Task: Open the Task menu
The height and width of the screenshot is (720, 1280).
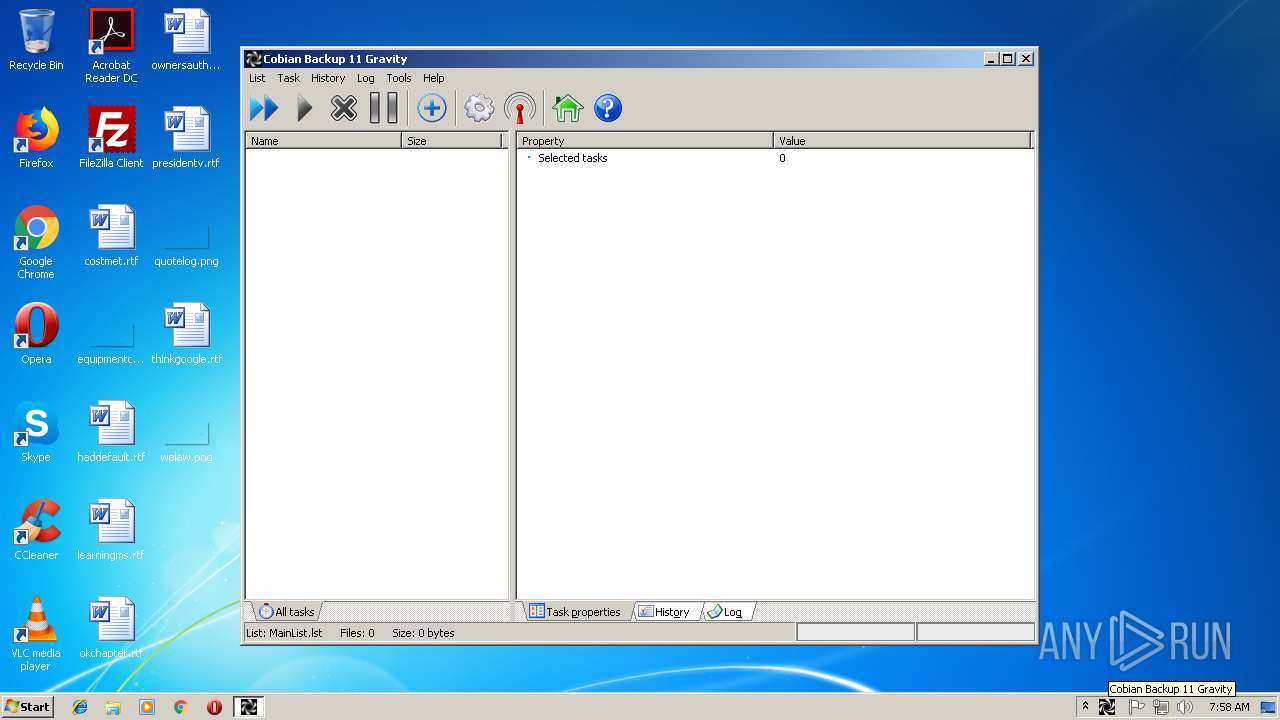Action: tap(288, 78)
